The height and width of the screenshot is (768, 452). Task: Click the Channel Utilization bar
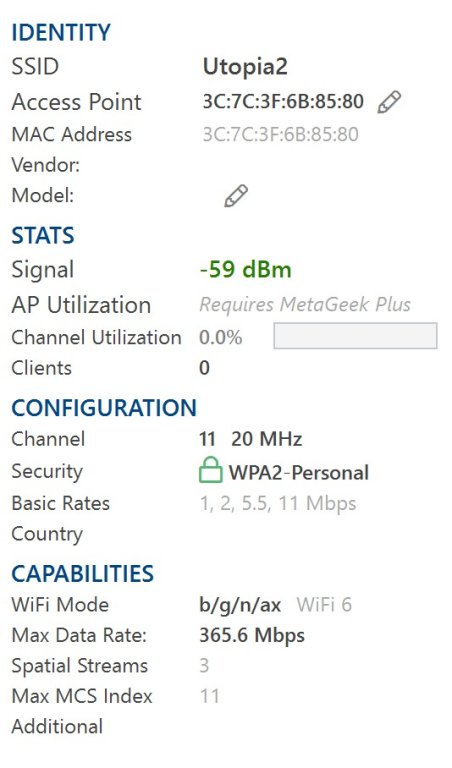pos(355,336)
